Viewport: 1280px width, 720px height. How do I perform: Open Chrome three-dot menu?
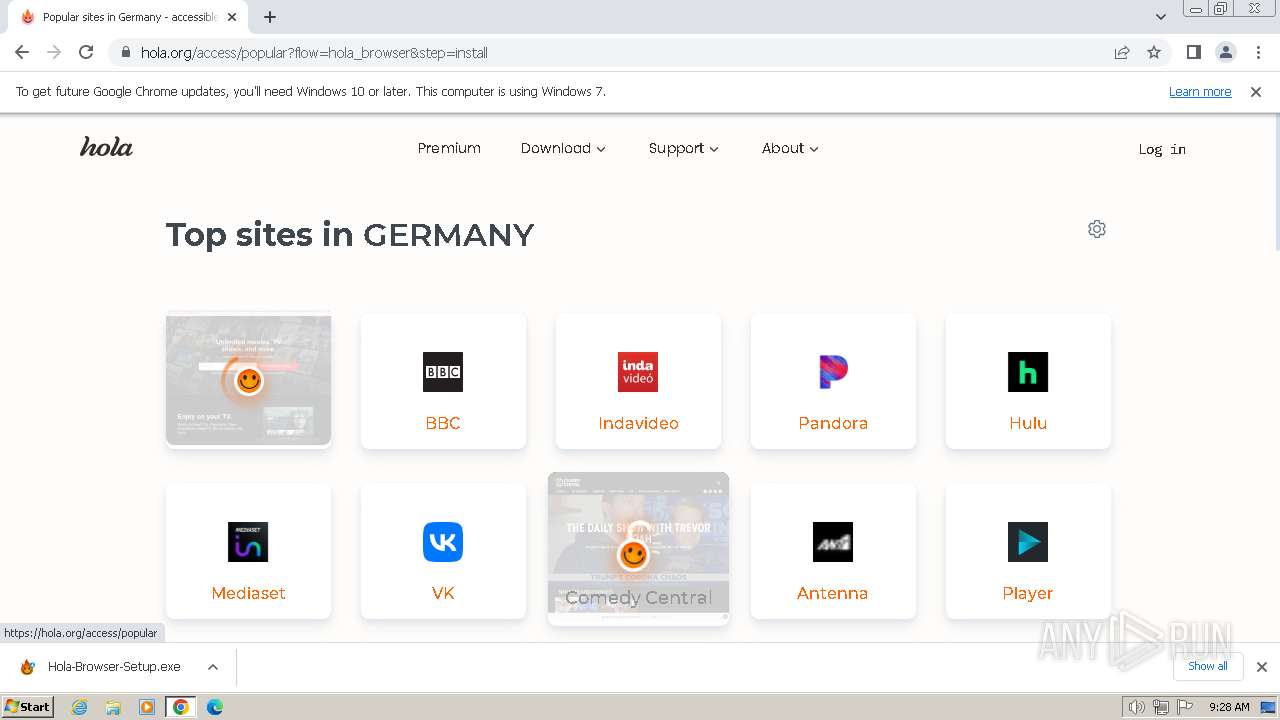(1258, 52)
